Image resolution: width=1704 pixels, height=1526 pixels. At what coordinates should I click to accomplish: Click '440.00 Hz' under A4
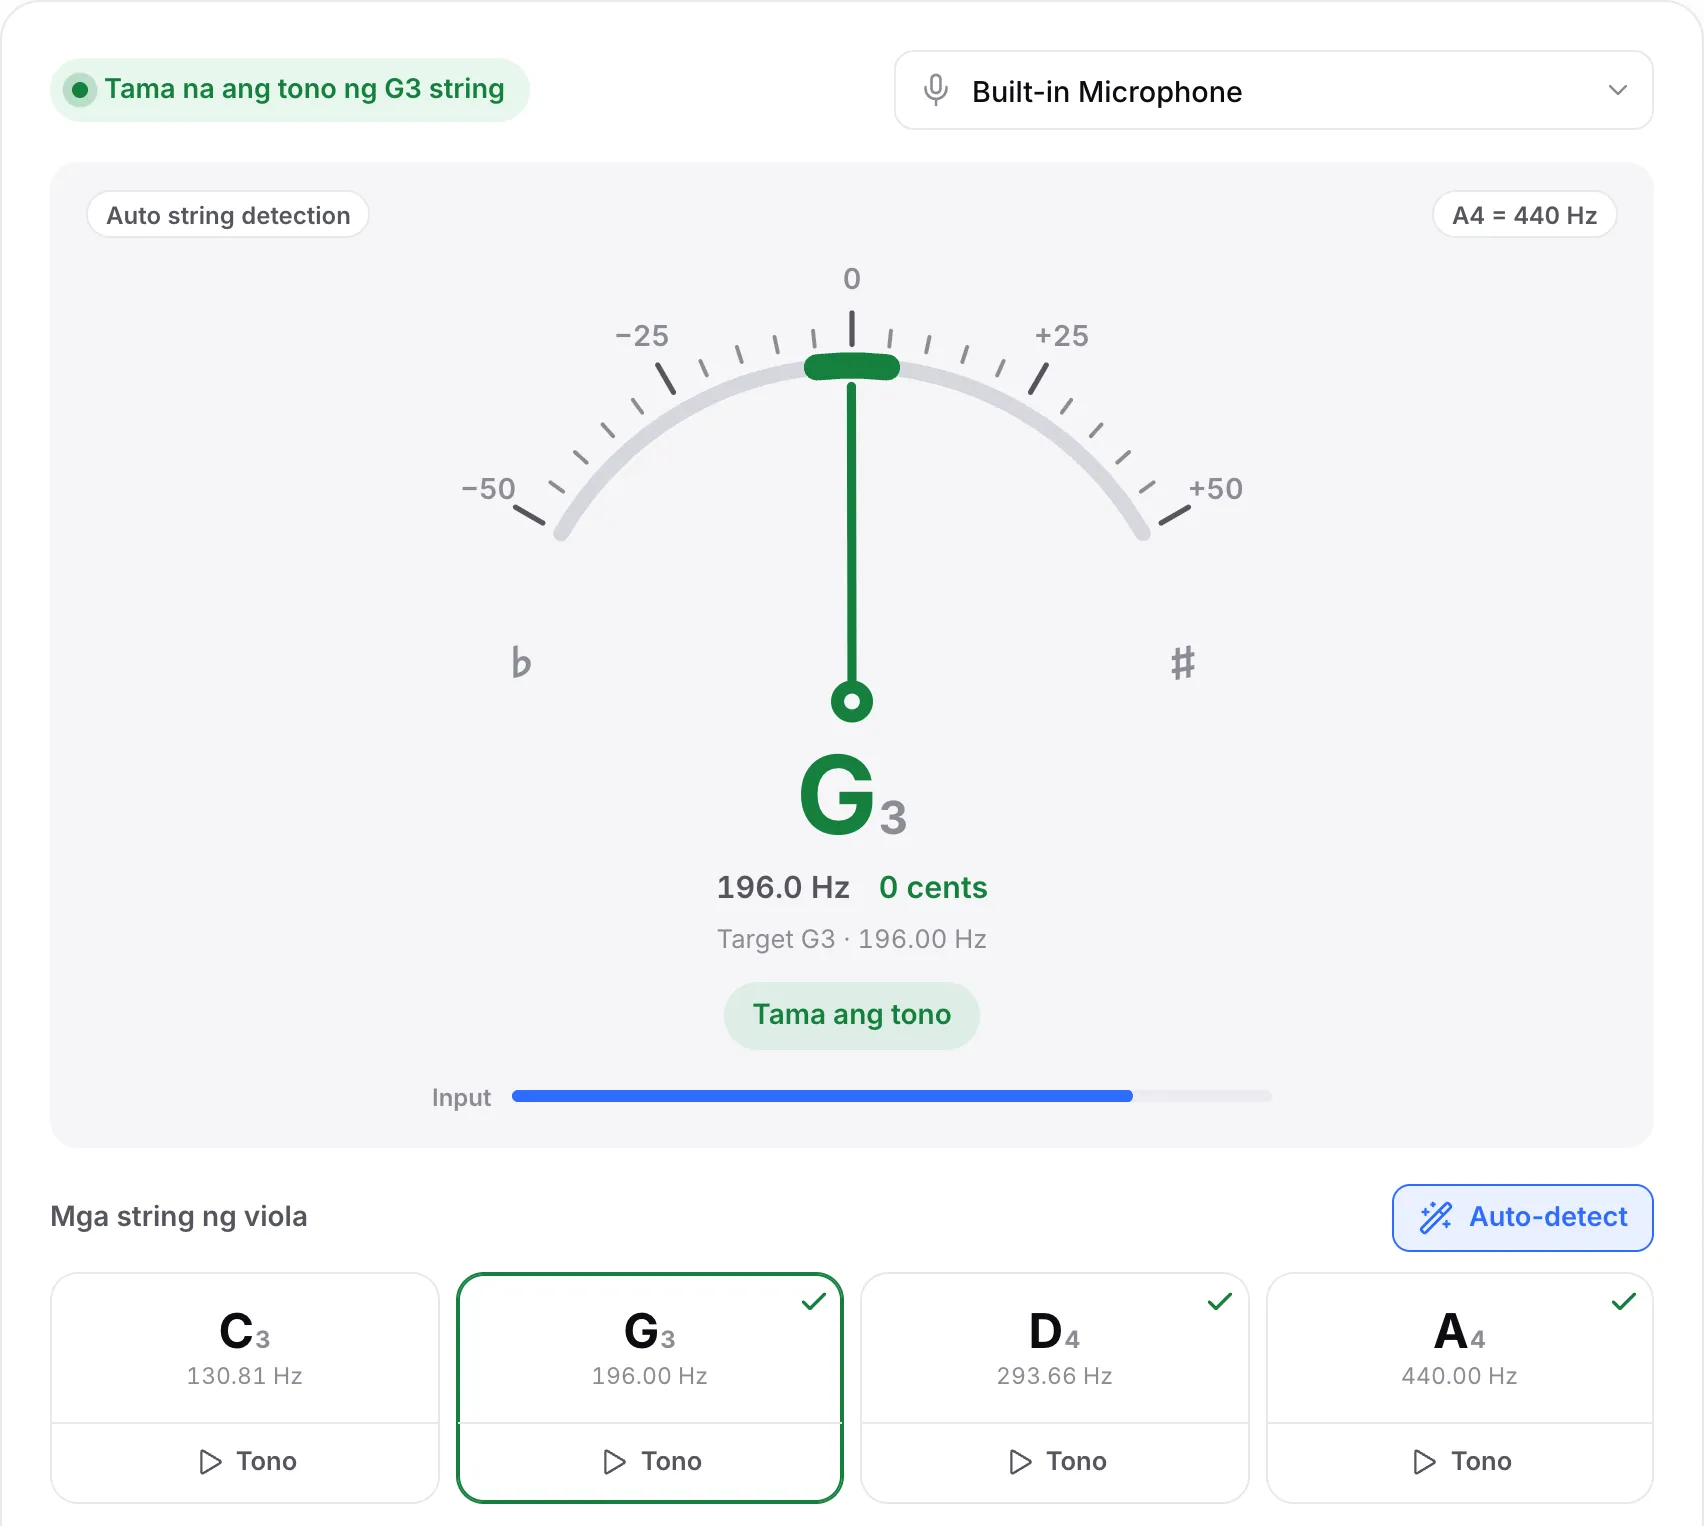point(1460,1376)
